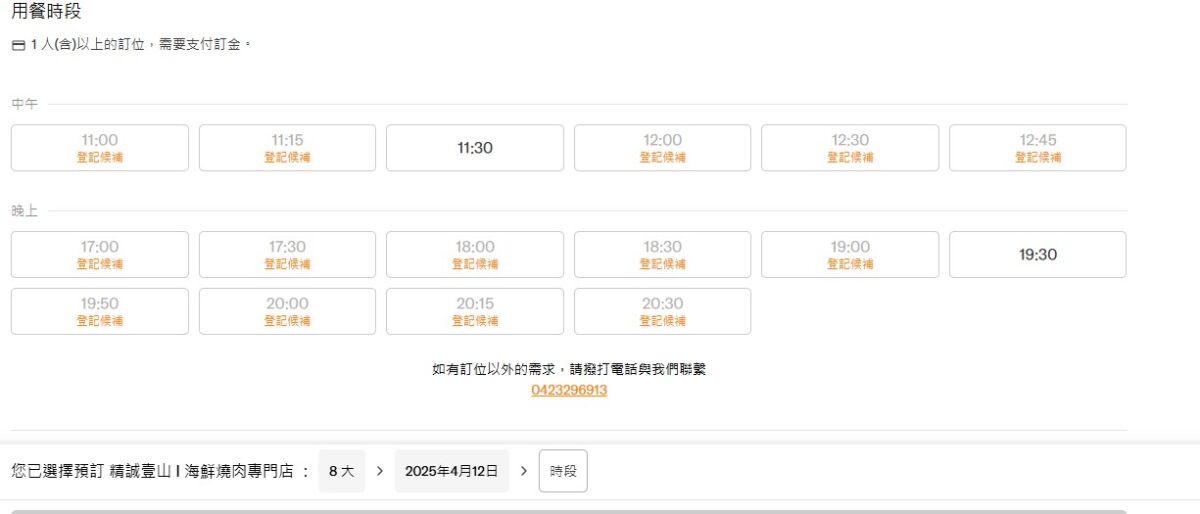Join waitlist for 12:45 slot
The image size is (1200, 514).
coord(1037,148)
